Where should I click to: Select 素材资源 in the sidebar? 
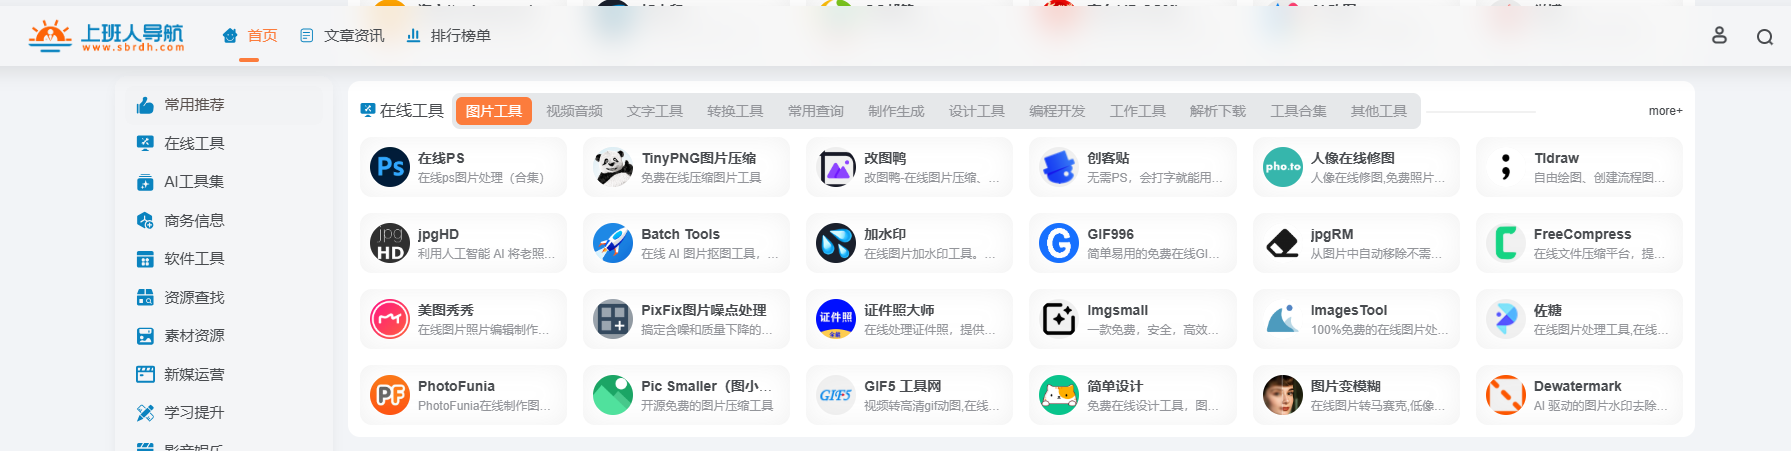coord(180,336)
